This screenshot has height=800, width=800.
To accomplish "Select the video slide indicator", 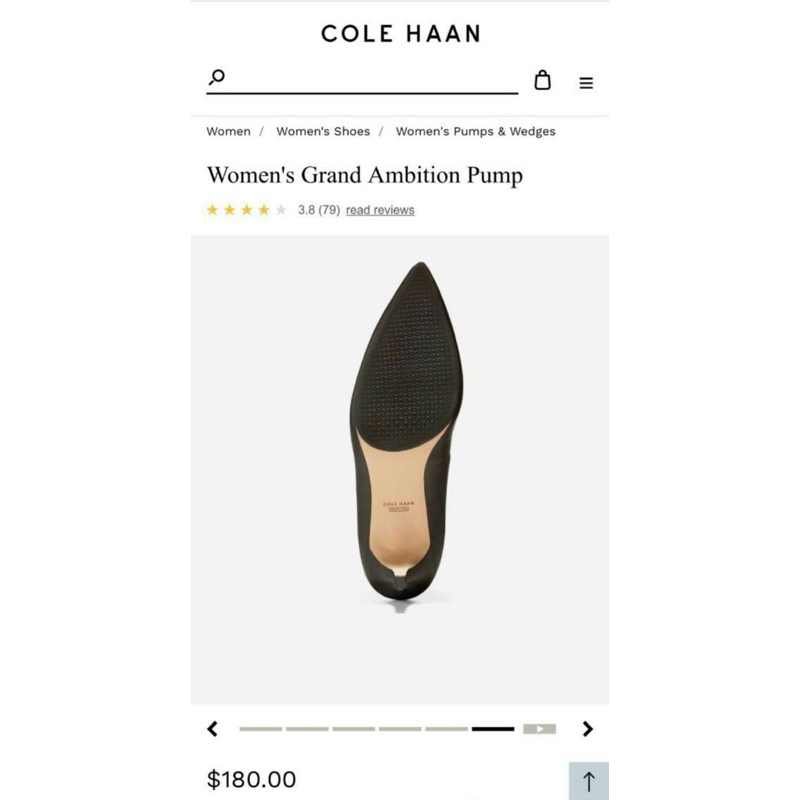I will tap(539, 729).
